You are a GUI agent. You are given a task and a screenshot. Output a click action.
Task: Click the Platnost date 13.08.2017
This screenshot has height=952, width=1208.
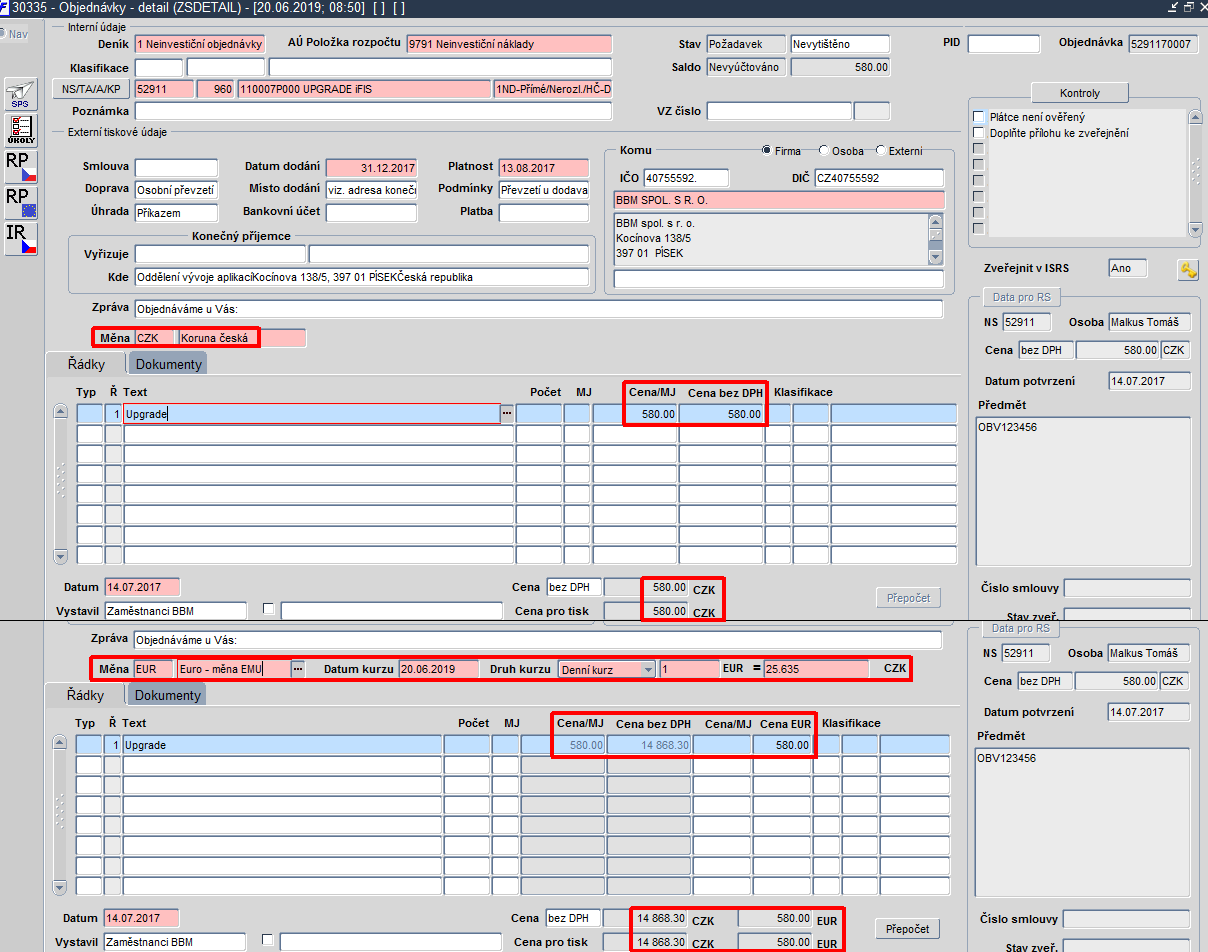tap(544, 168)
